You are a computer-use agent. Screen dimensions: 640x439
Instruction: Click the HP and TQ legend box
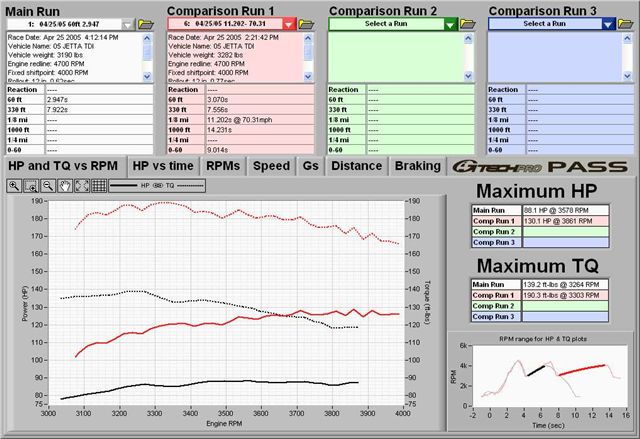(x=157, y=186)
